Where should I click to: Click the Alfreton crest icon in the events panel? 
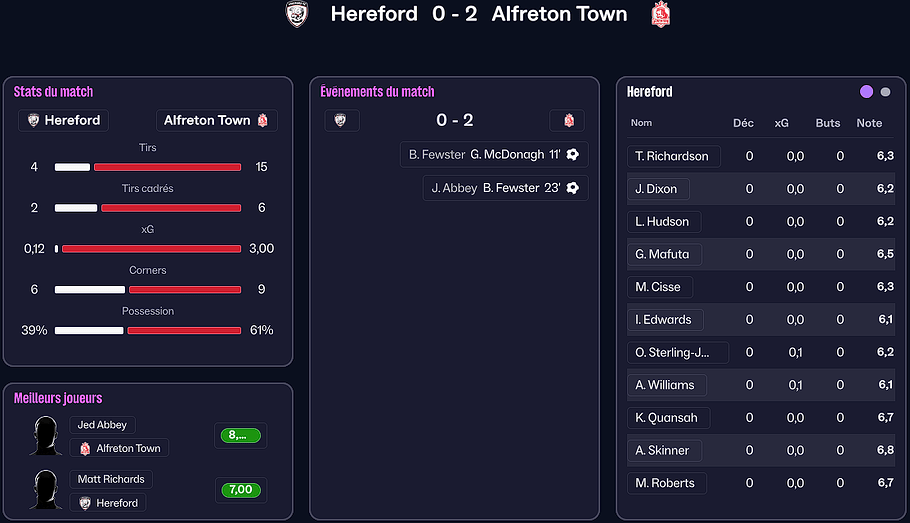click(x=568, y=120)
